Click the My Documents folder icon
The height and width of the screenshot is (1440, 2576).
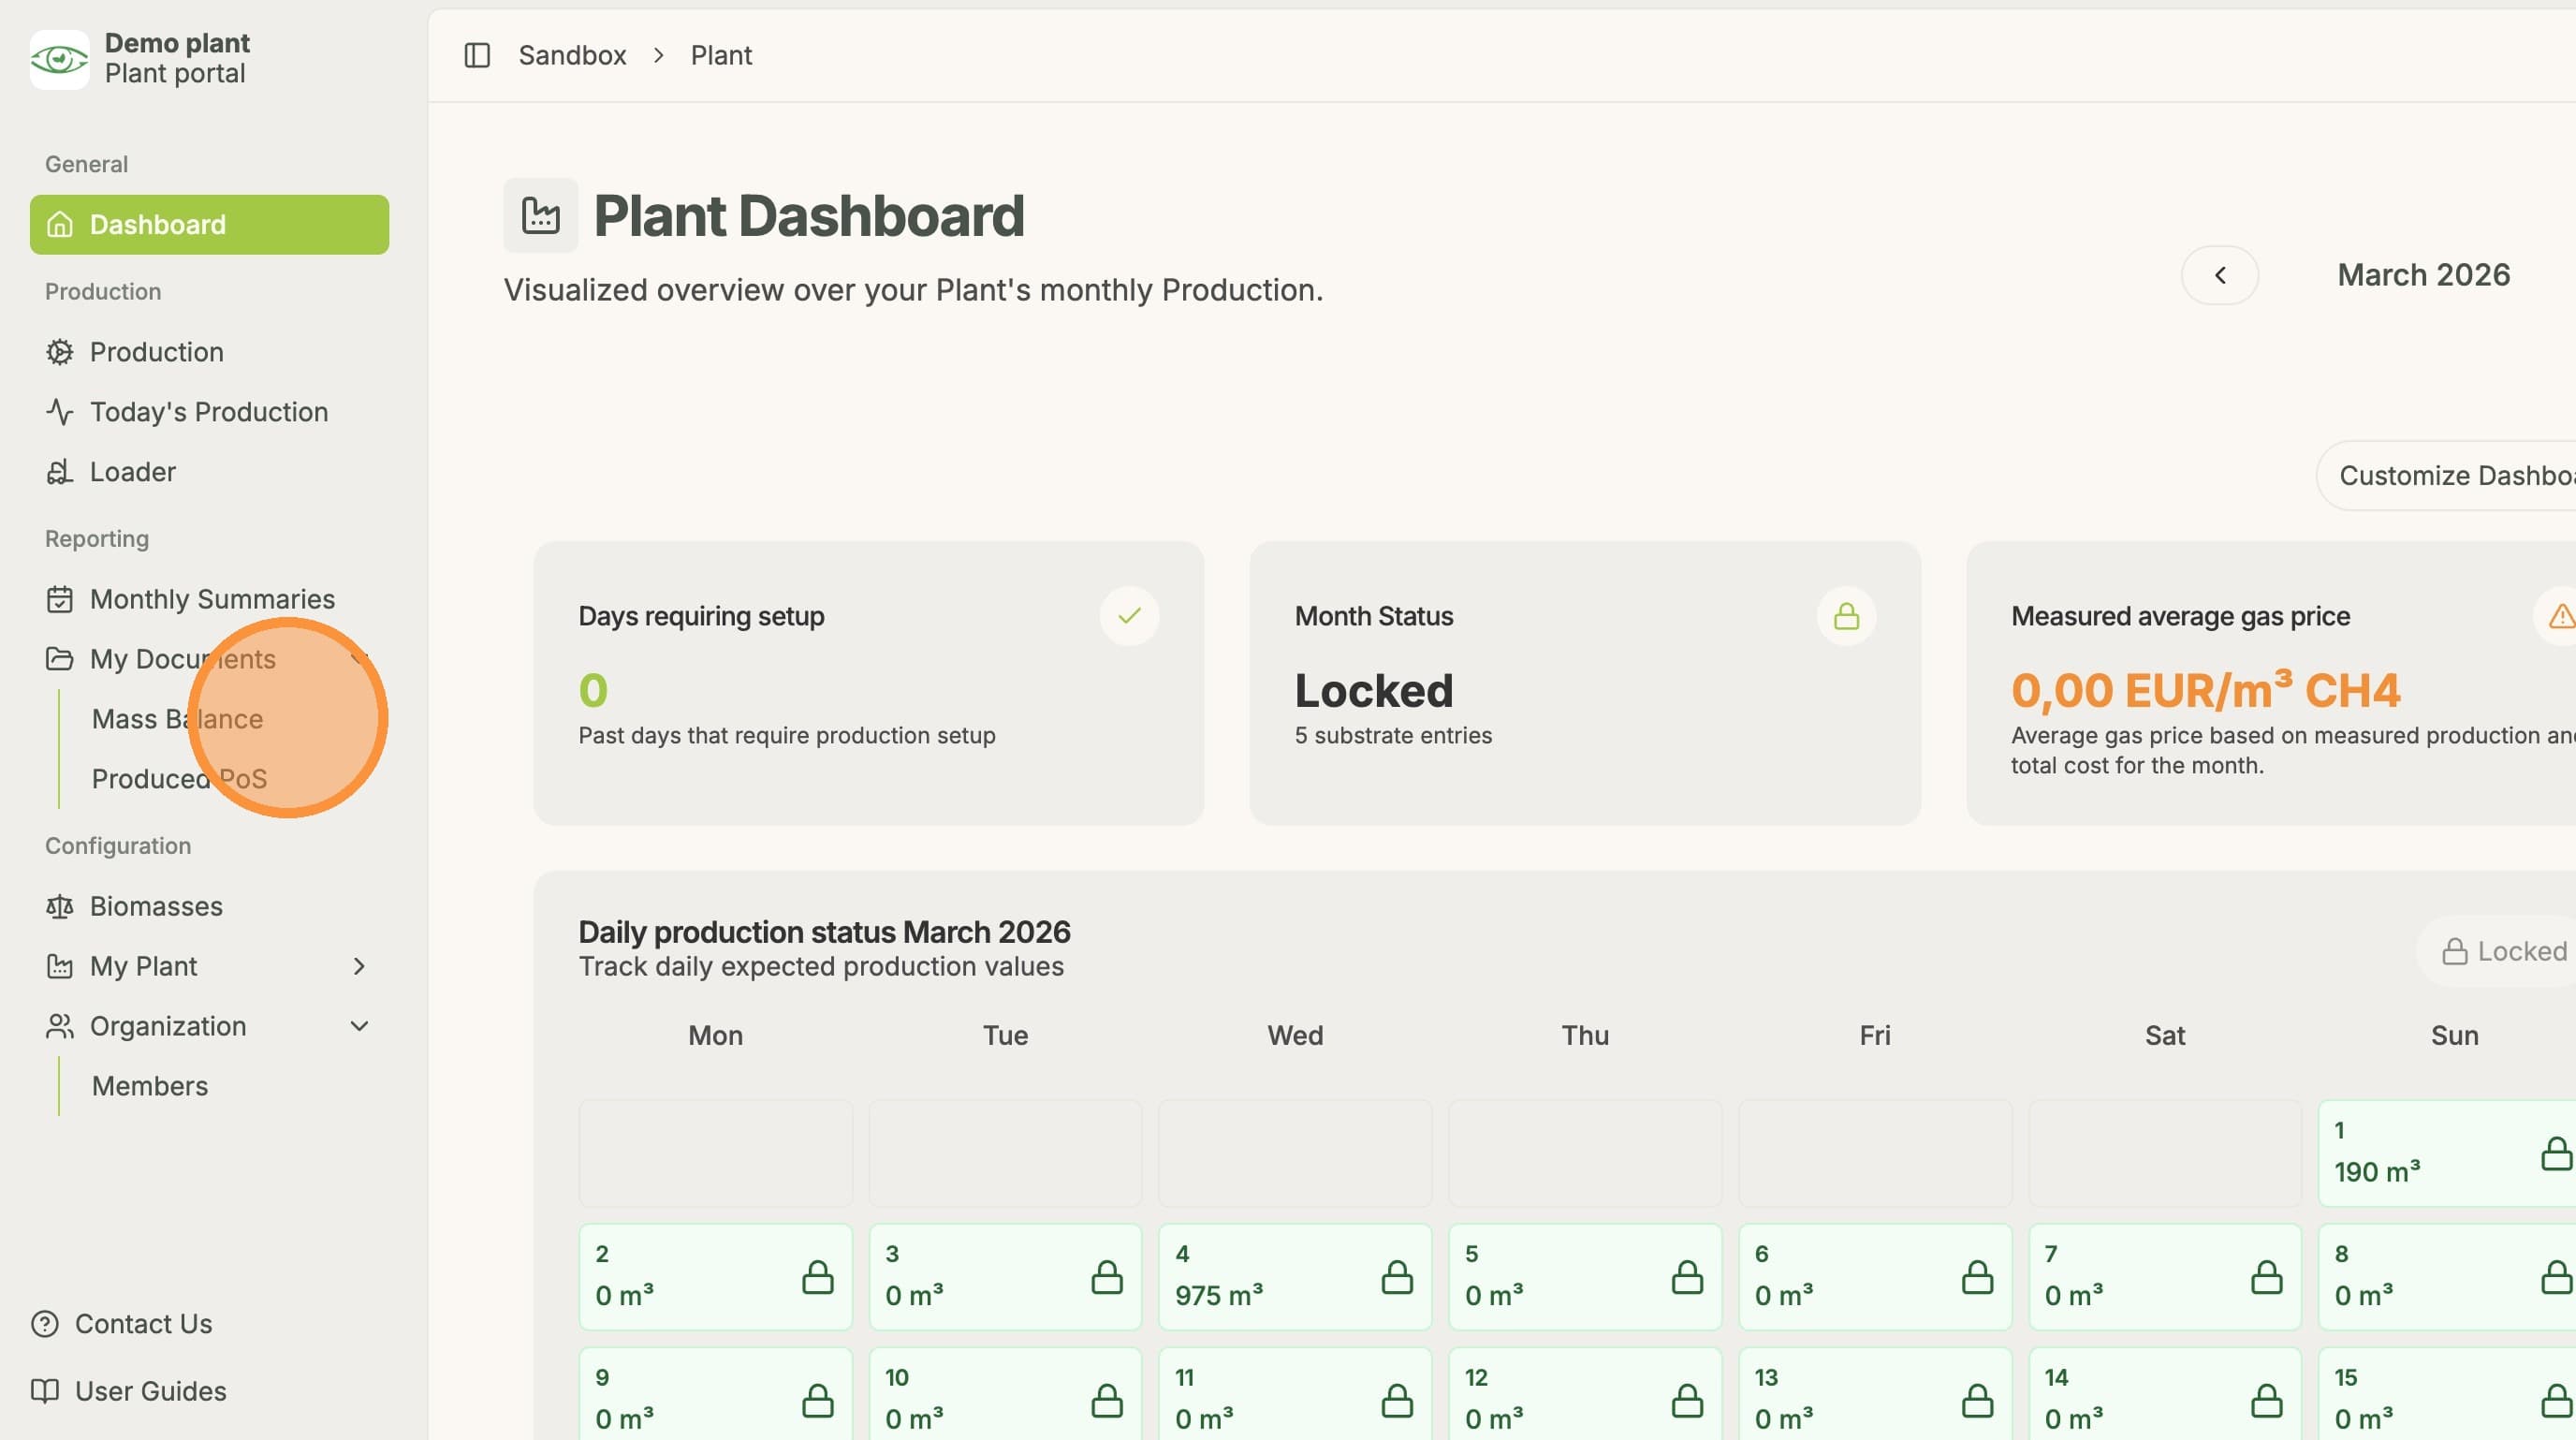point(59,659)
